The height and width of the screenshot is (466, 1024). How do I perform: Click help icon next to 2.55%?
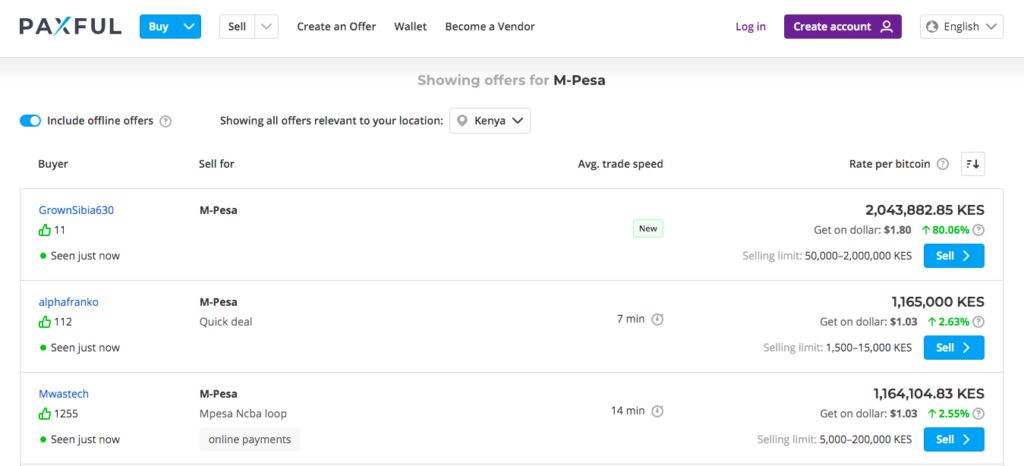point(978,414)
